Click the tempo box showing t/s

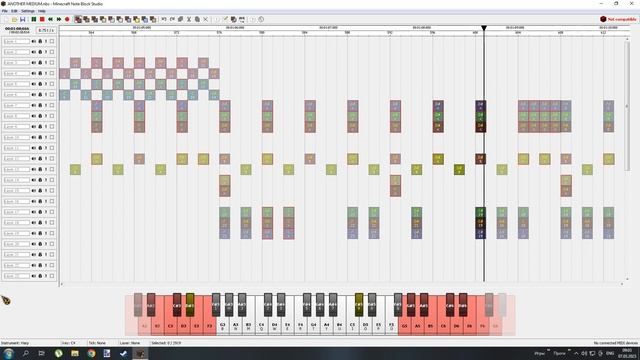pyautogui.click(x=46, y=30)
